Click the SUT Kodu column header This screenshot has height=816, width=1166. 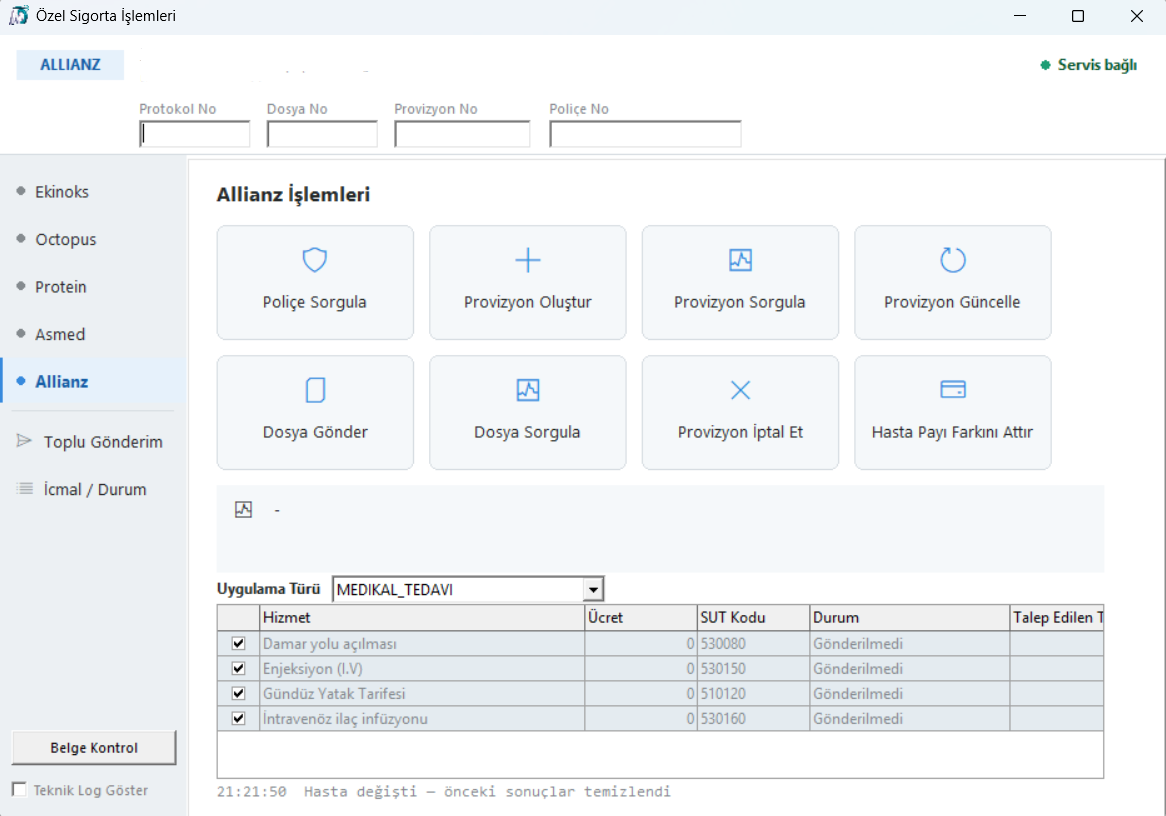point(753,617)
